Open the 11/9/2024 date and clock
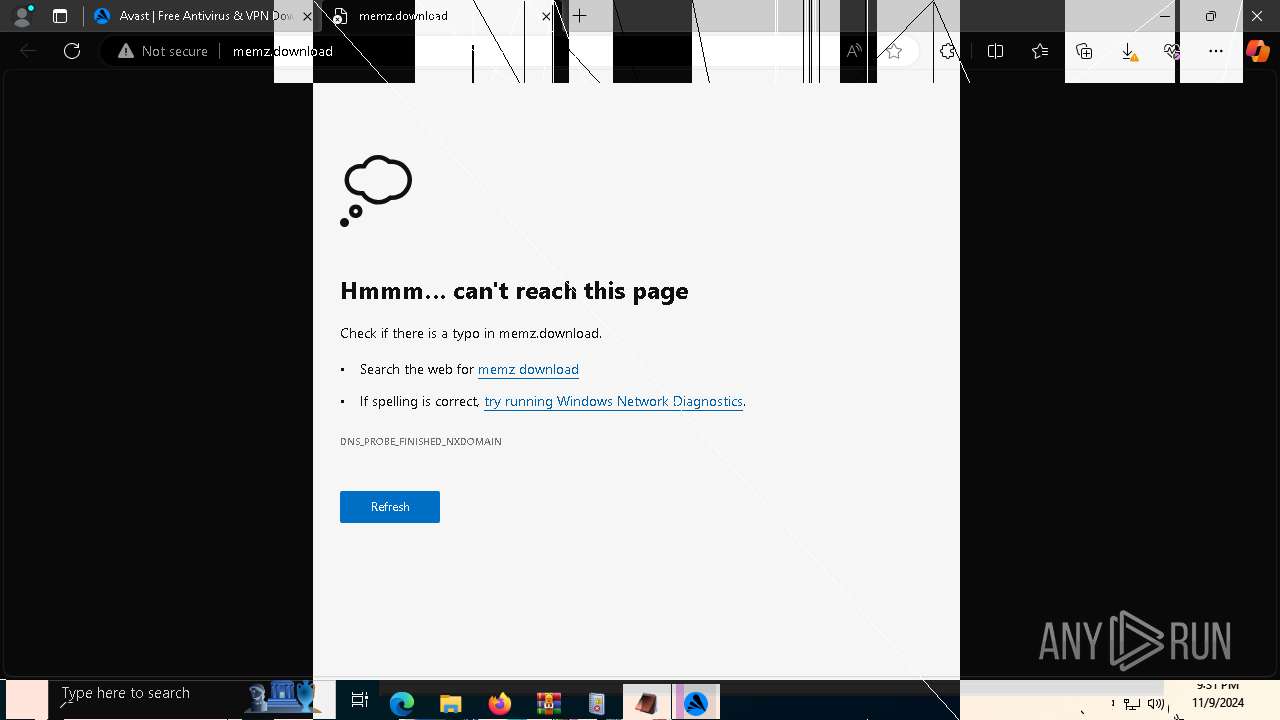This screenshot has height=720, width=1280. pos(1217,695)
